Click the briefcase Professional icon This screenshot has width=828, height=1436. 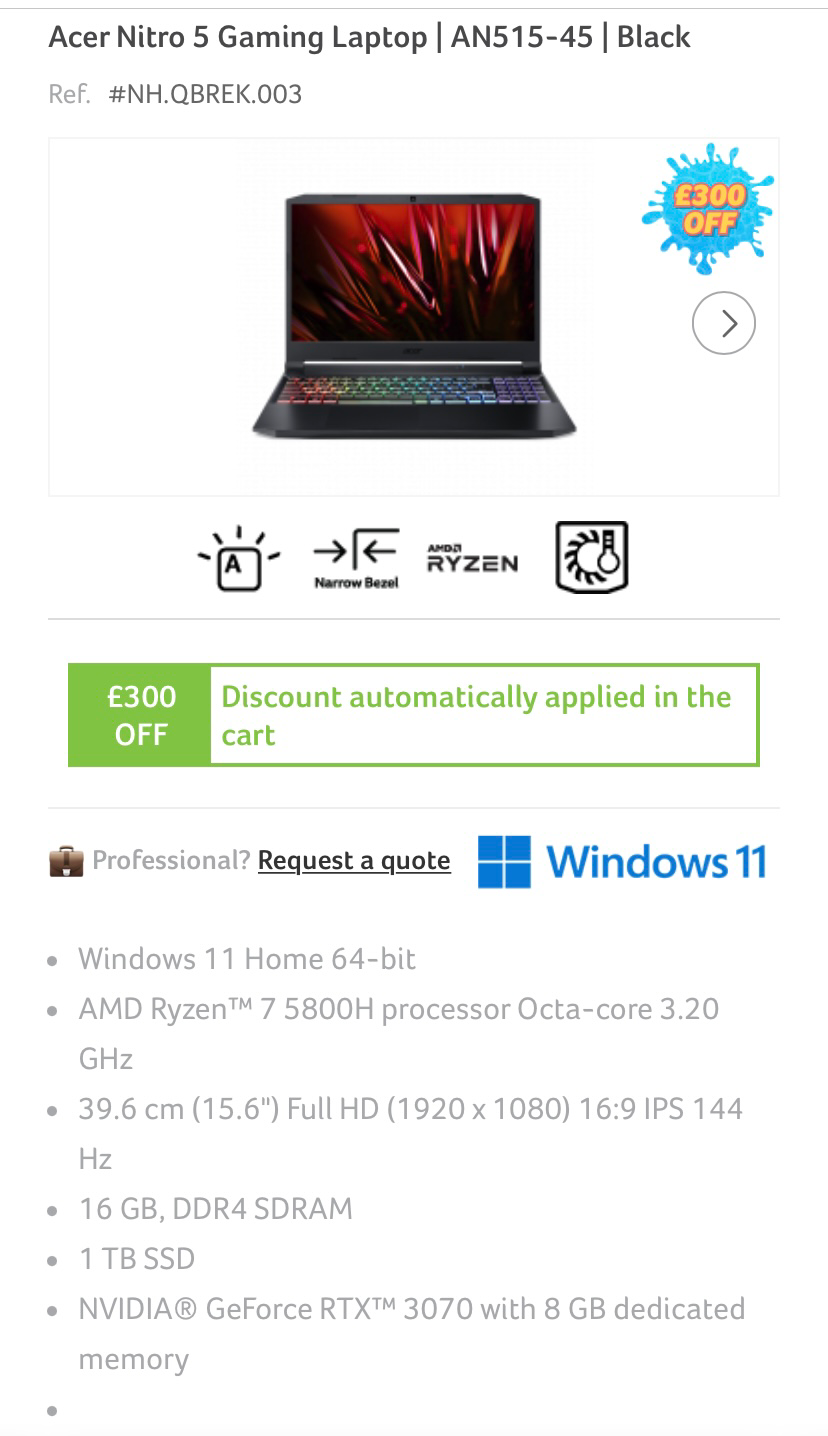coord(66,860)
